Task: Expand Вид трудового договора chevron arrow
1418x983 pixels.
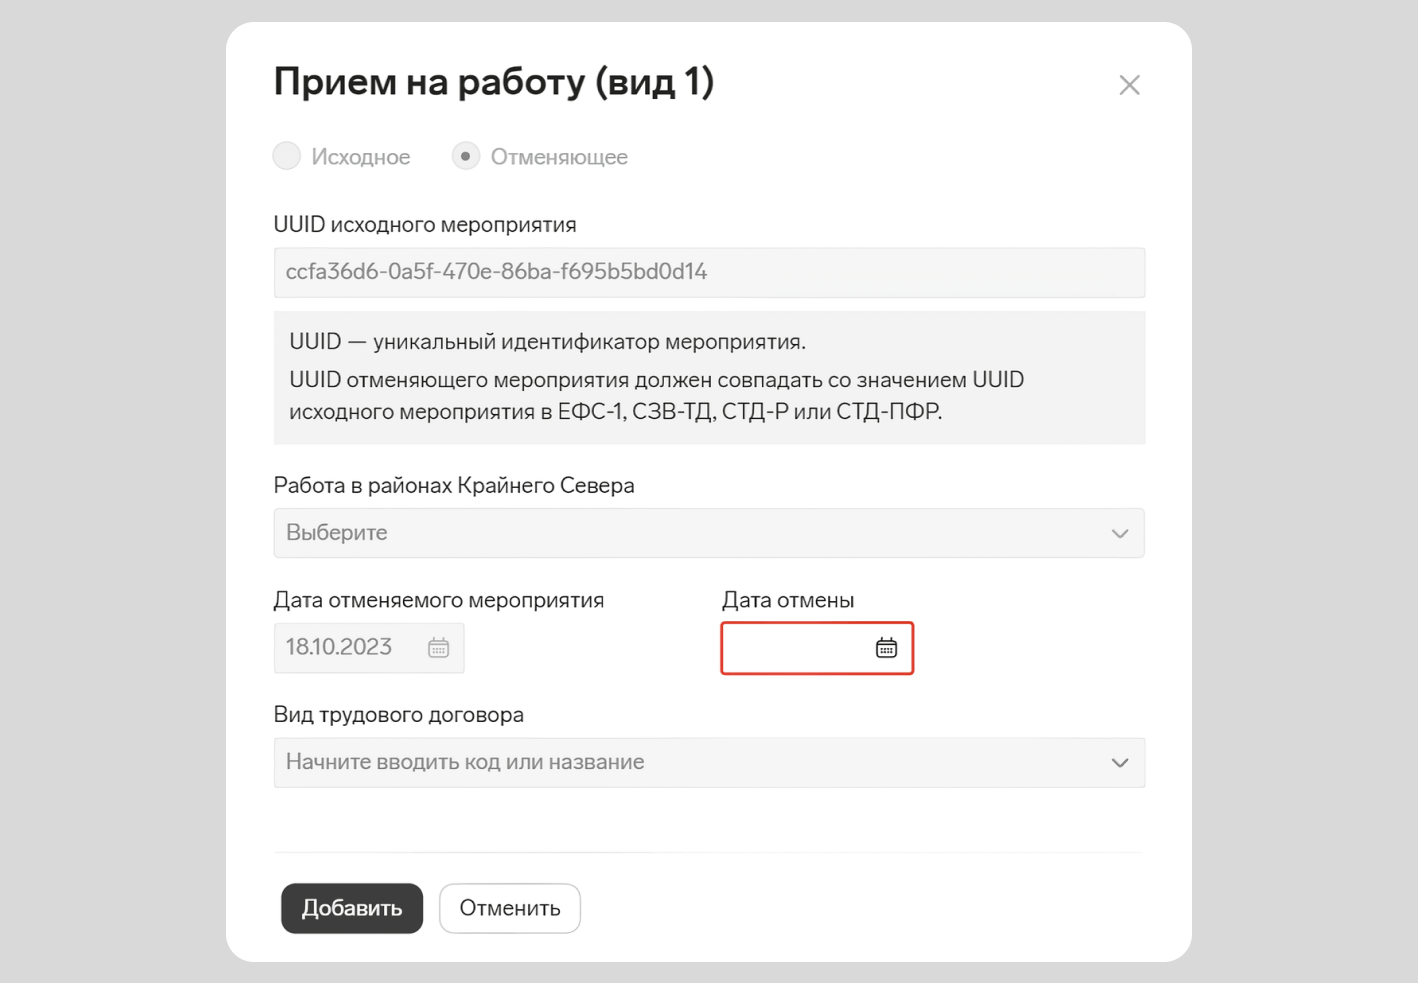Action: point(1120,763)
